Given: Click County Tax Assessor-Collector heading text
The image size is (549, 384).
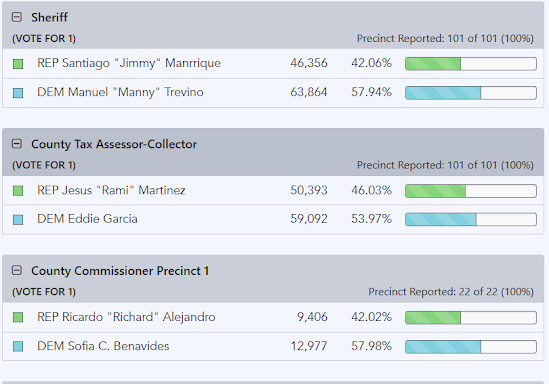Looking at the screenshot, I should [114, 144].
